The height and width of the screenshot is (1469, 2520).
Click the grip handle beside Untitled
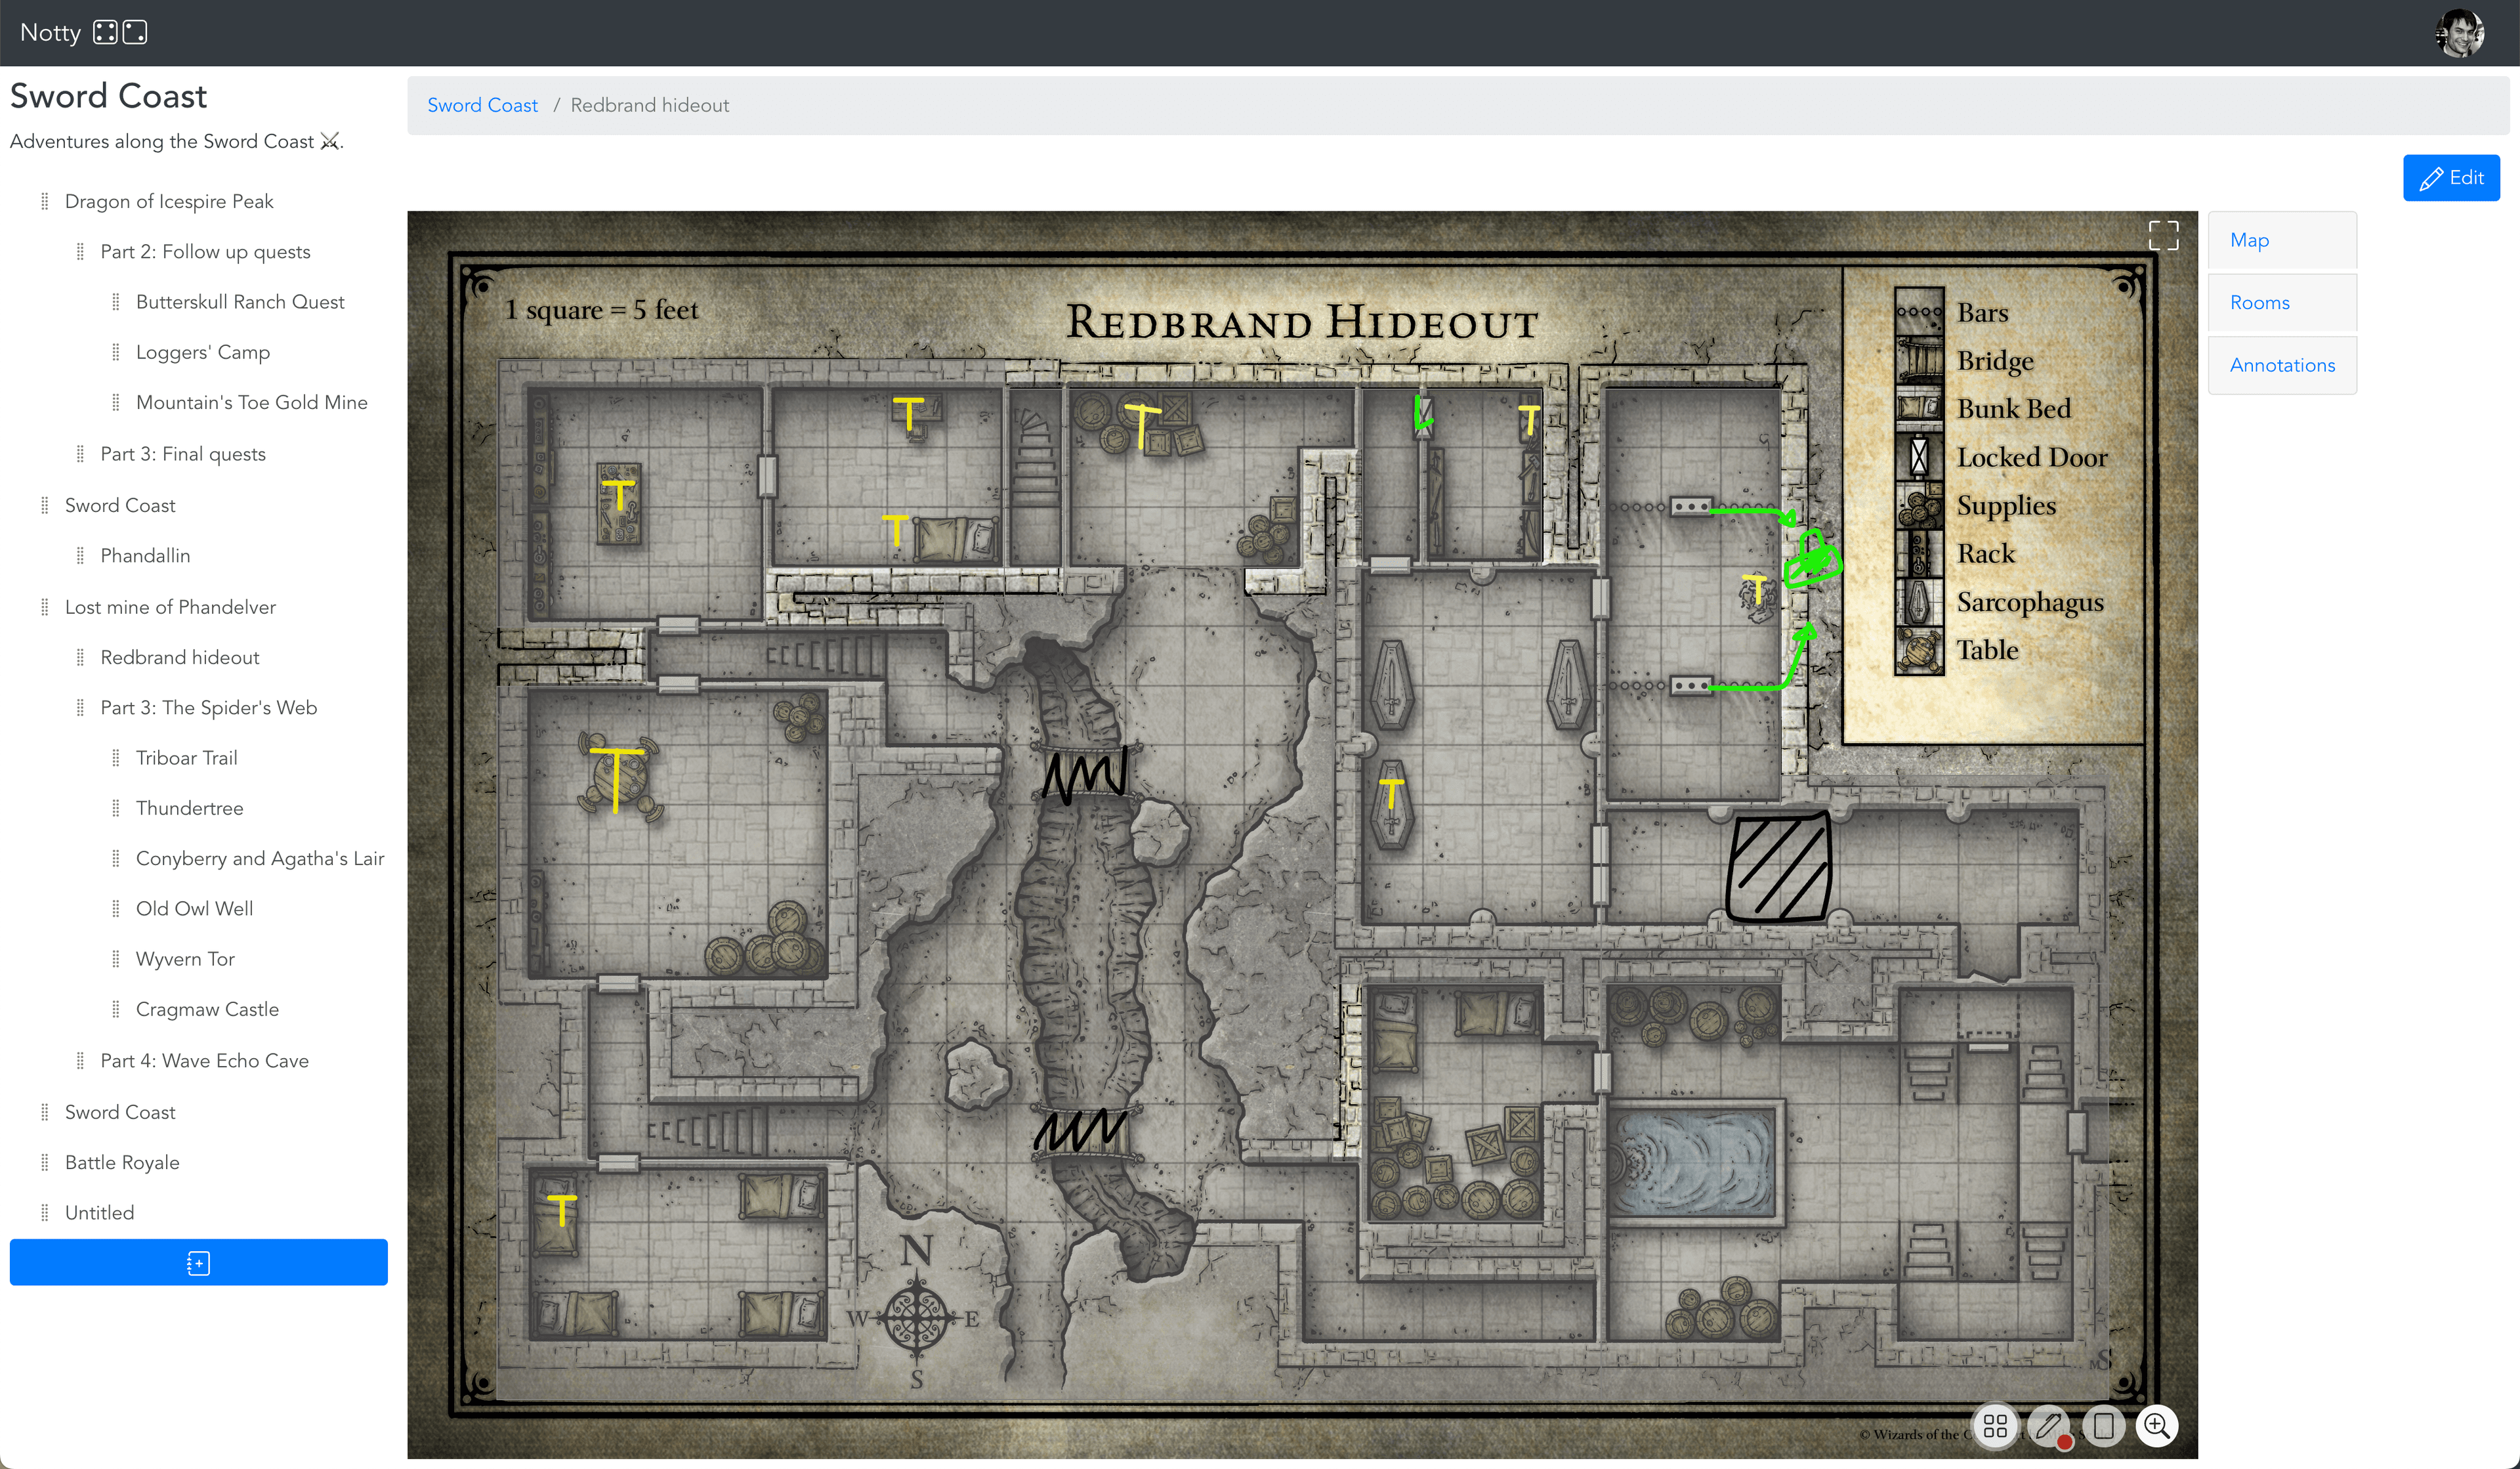coord(44,1212)
